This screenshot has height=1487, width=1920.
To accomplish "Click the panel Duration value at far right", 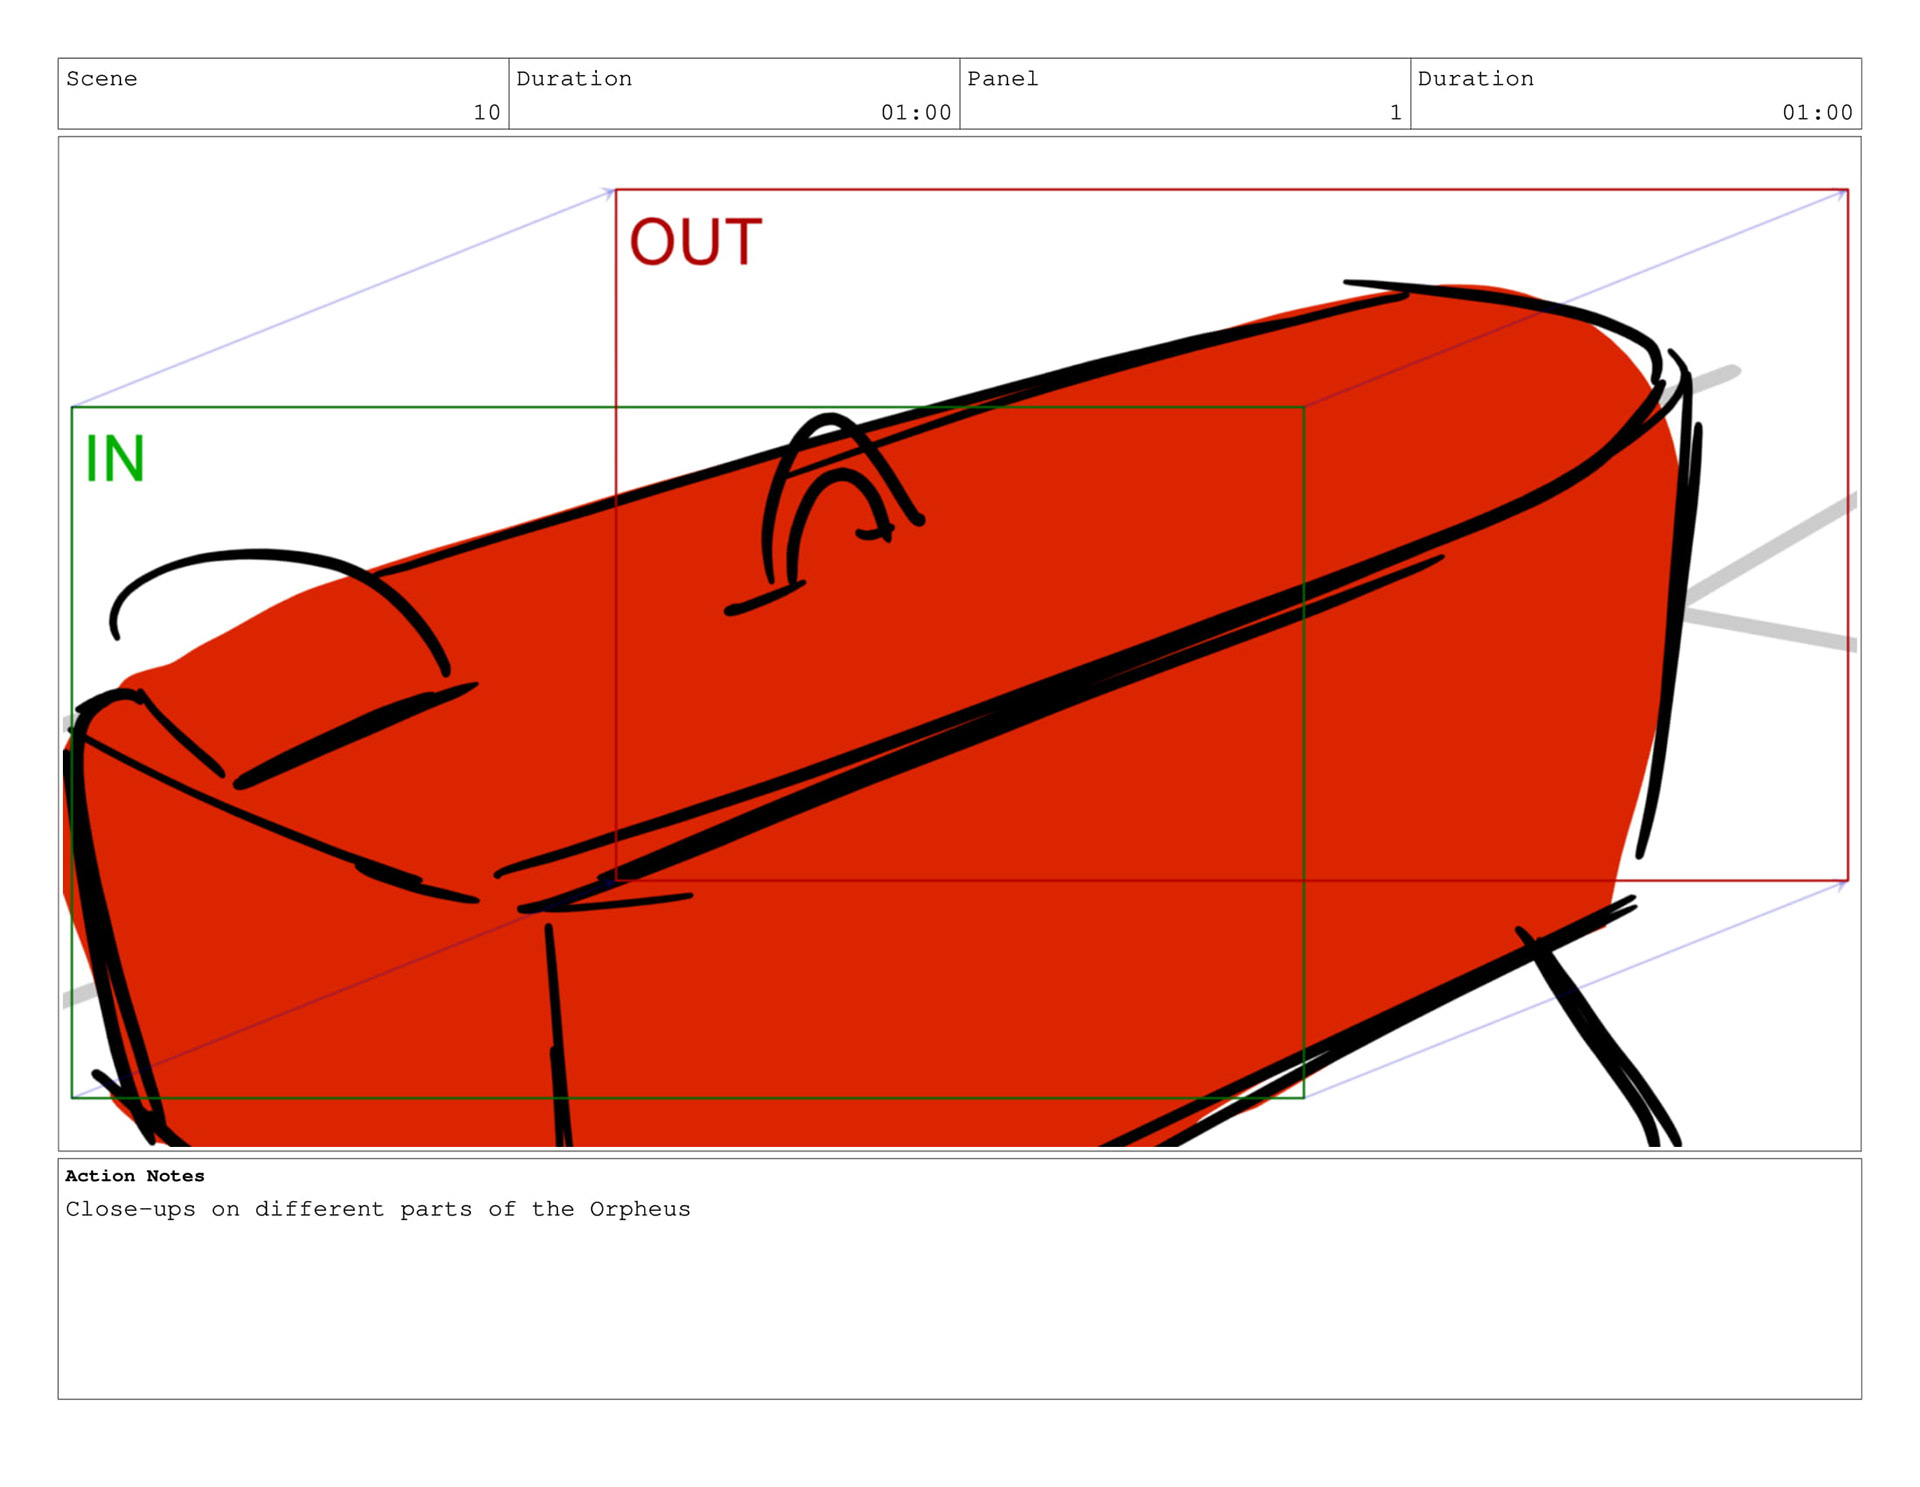I will point(1816,113).
